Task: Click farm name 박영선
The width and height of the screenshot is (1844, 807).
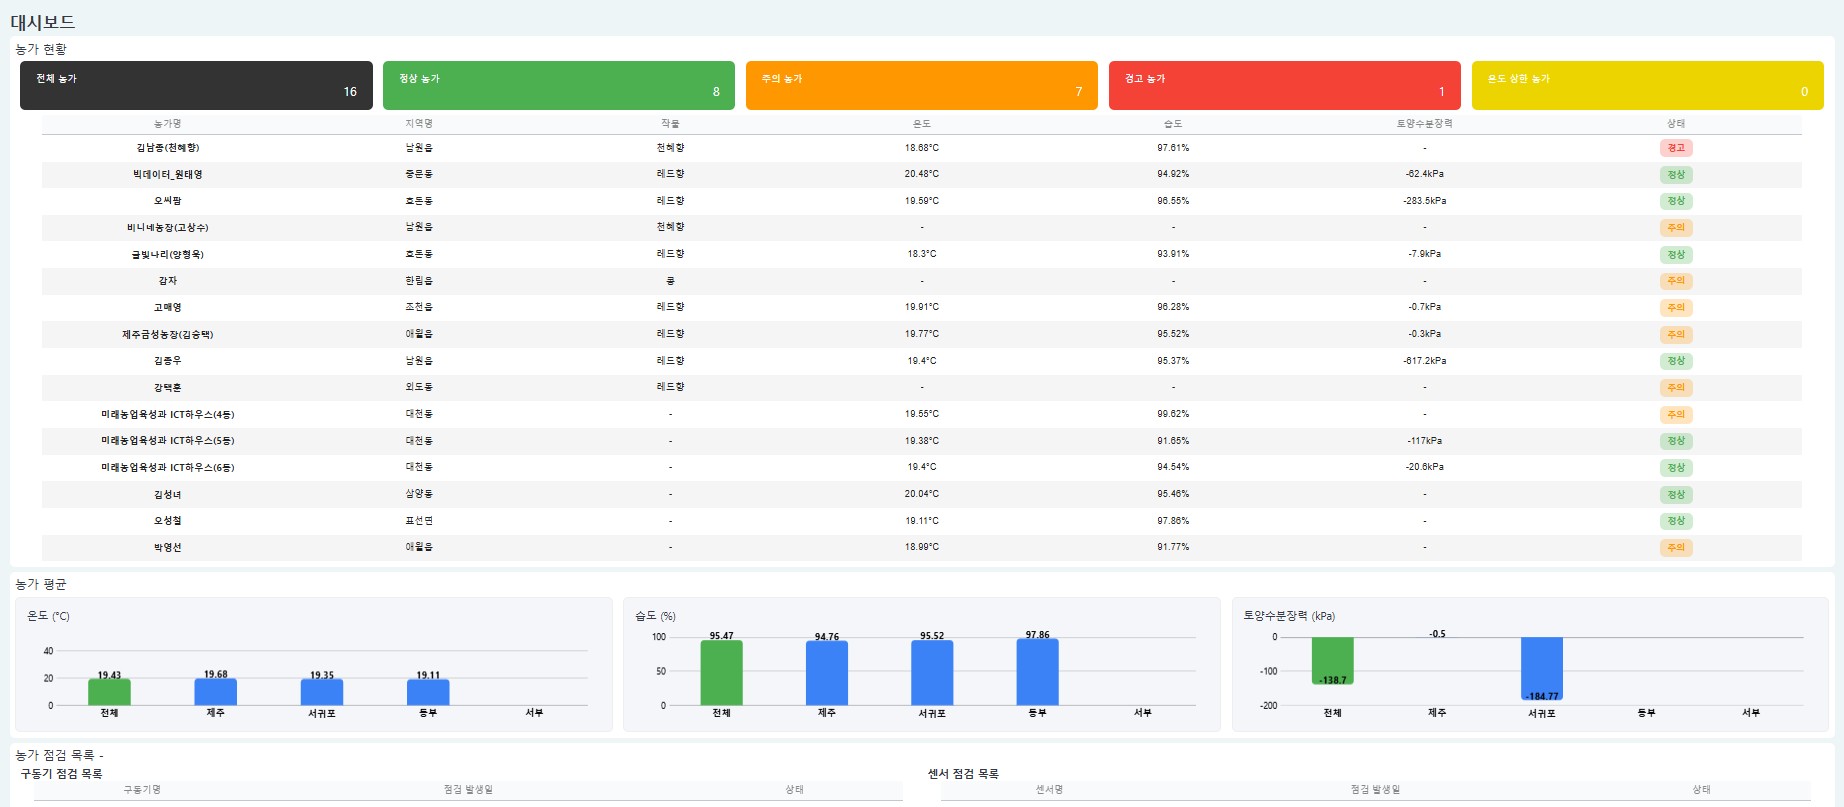Action: [168, 548]
